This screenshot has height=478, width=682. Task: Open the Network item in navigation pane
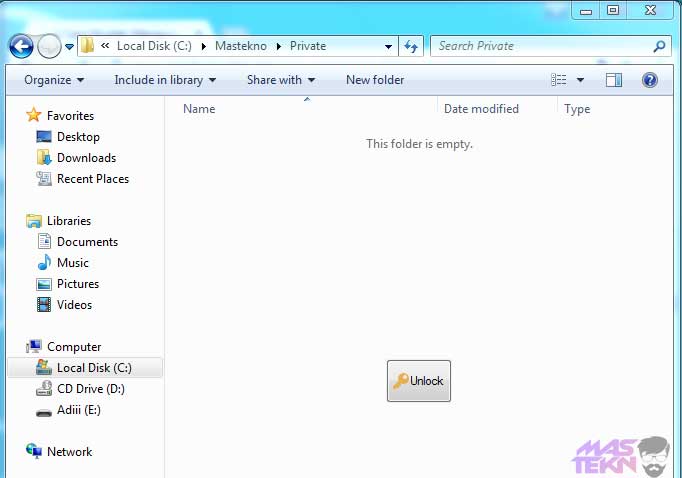tap(69, 452)
